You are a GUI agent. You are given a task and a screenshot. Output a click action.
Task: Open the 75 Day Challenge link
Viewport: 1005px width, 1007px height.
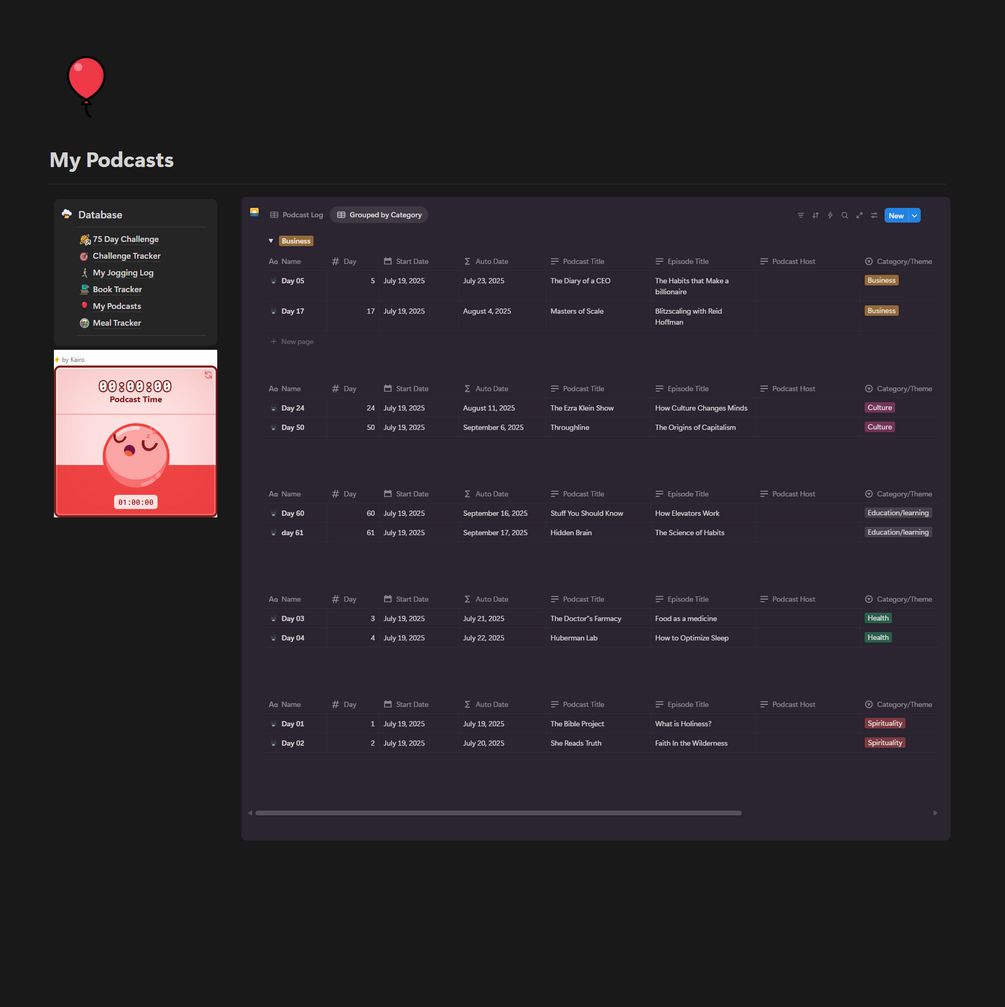[126, 240]
